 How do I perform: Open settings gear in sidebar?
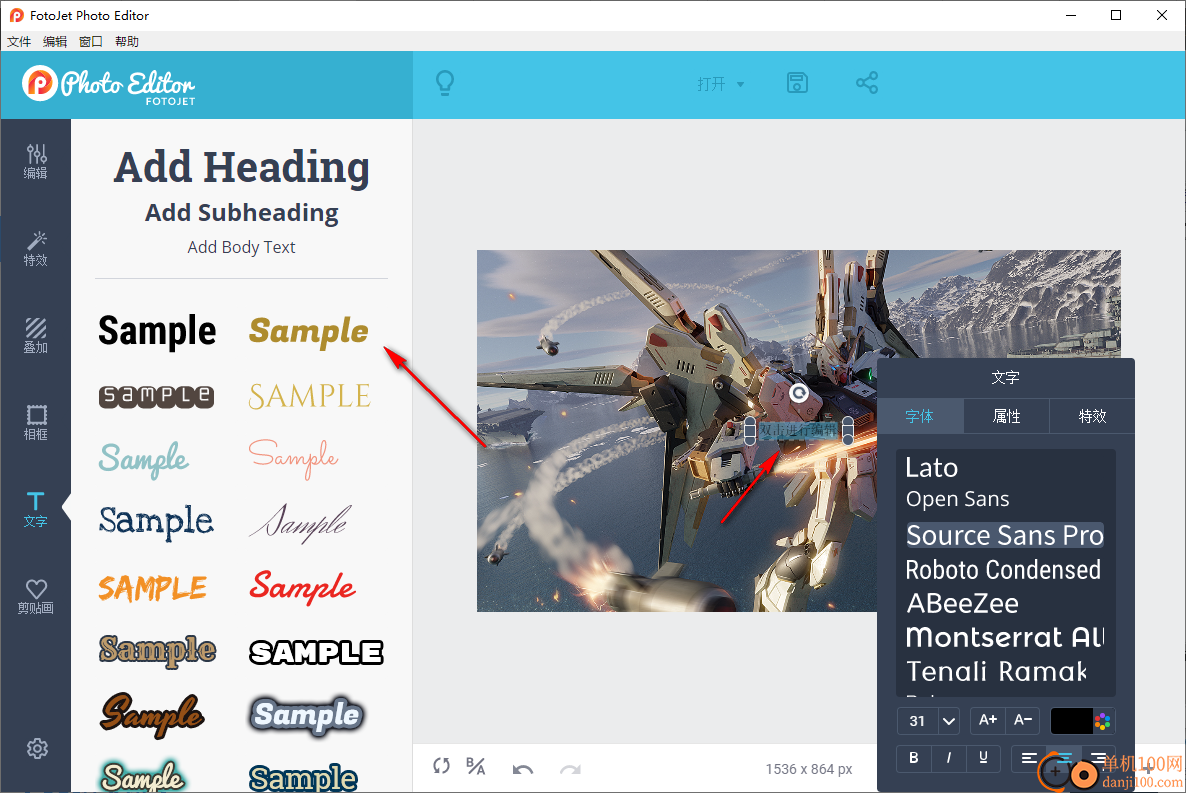[37, 748]
